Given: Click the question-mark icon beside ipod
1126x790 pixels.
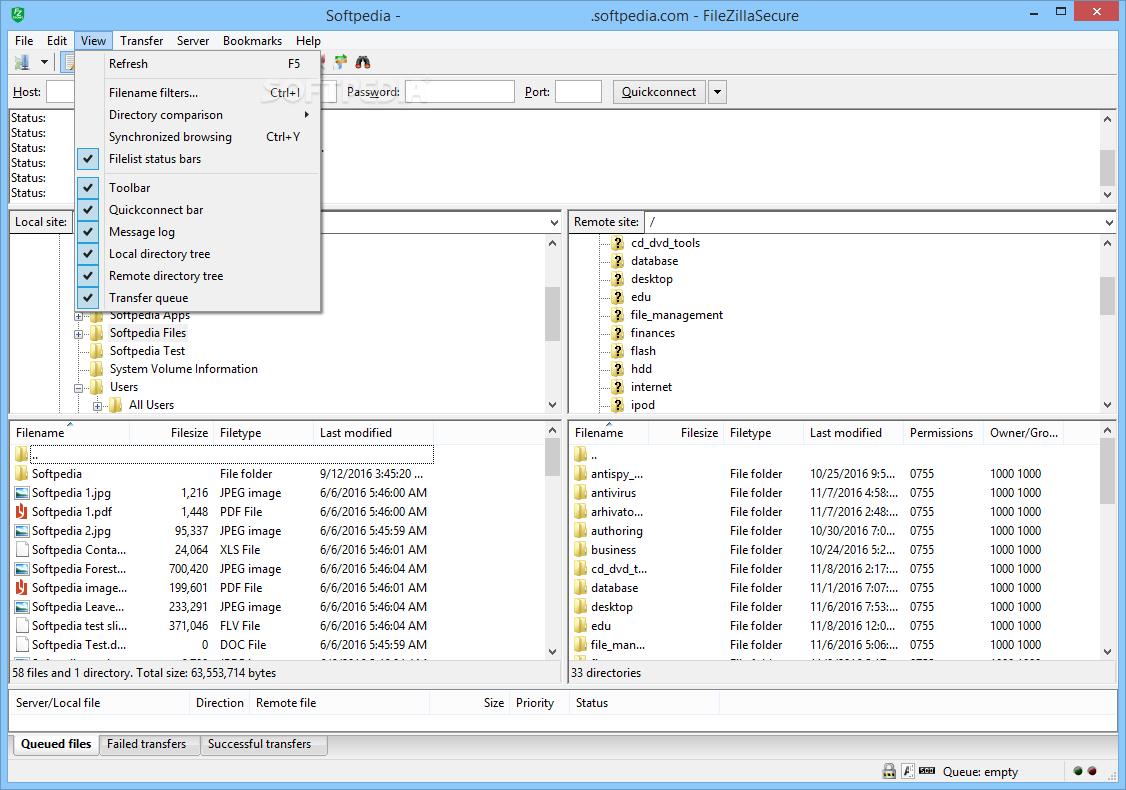Looking at the screenshot, I should pos(618,404).
